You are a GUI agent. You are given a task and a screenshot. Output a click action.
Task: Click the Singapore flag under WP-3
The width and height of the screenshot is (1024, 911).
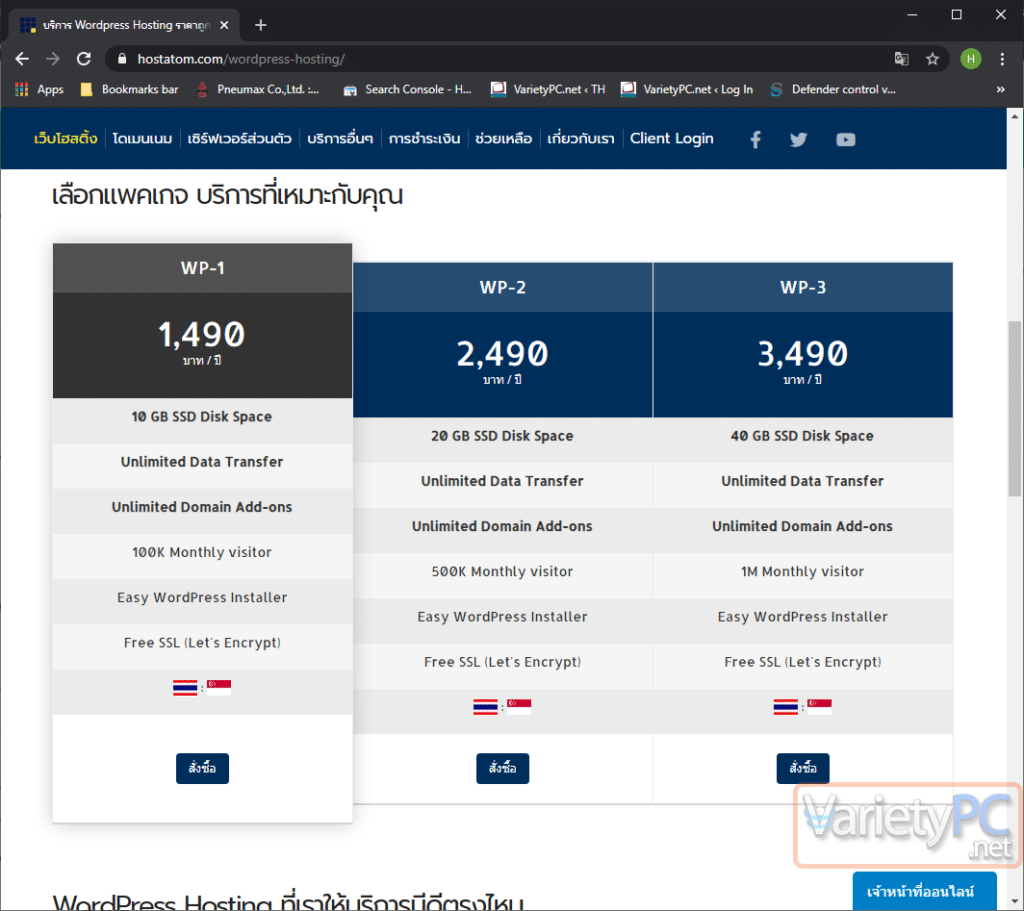click(x=820, y=707)
